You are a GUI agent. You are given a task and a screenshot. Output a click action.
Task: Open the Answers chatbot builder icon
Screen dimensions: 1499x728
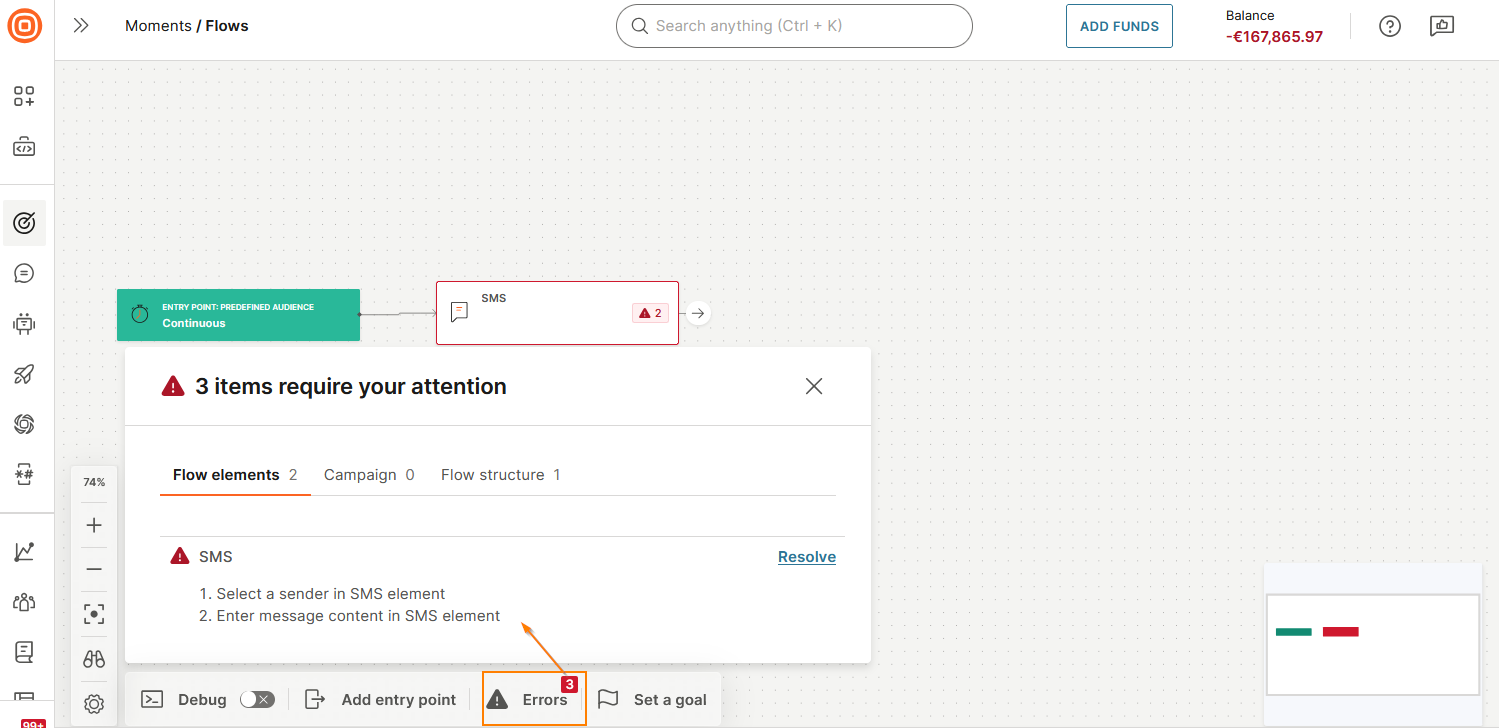coord(24,323)
